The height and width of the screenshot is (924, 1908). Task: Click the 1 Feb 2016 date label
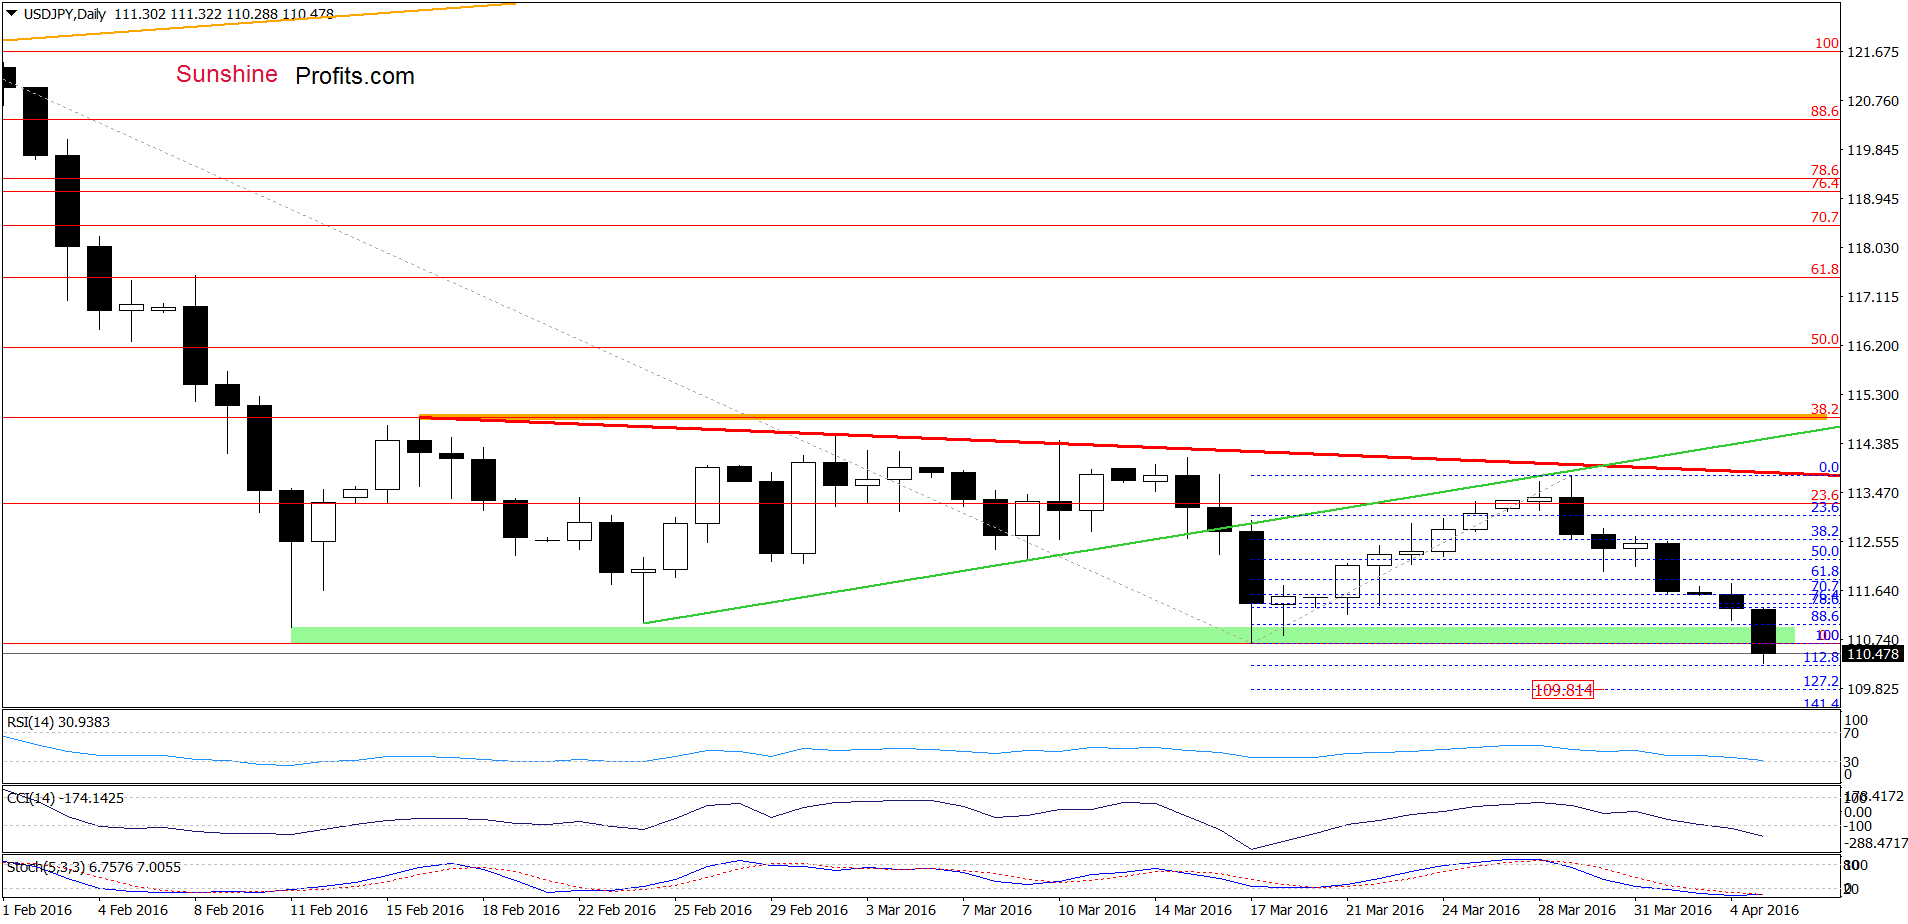tap(37, 910)
